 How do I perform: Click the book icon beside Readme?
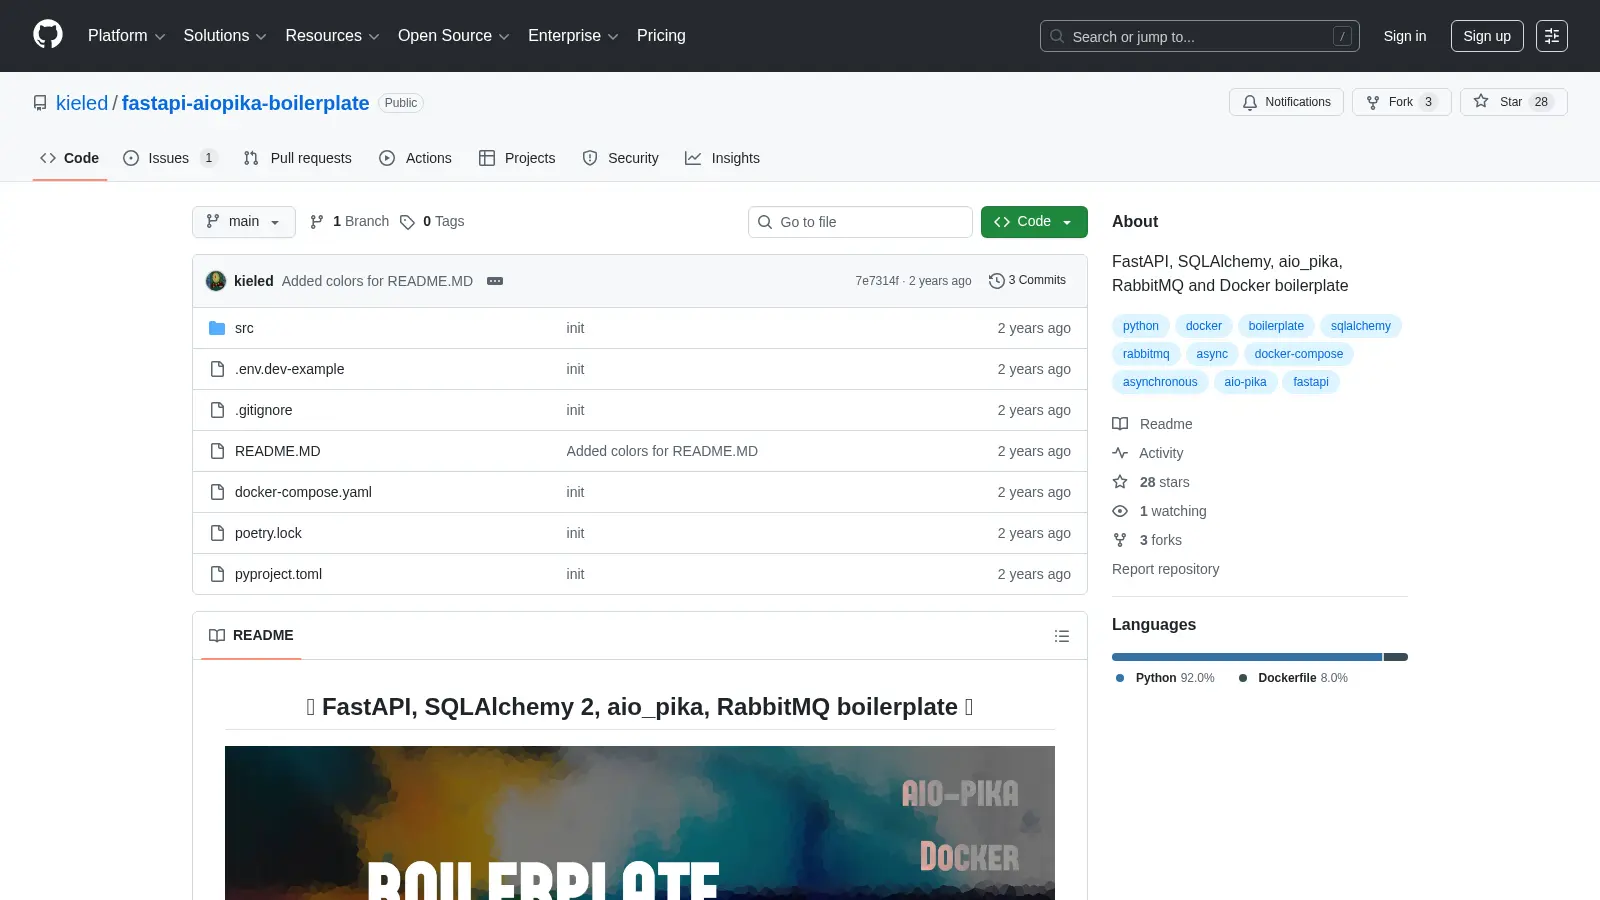(1120, 424)
